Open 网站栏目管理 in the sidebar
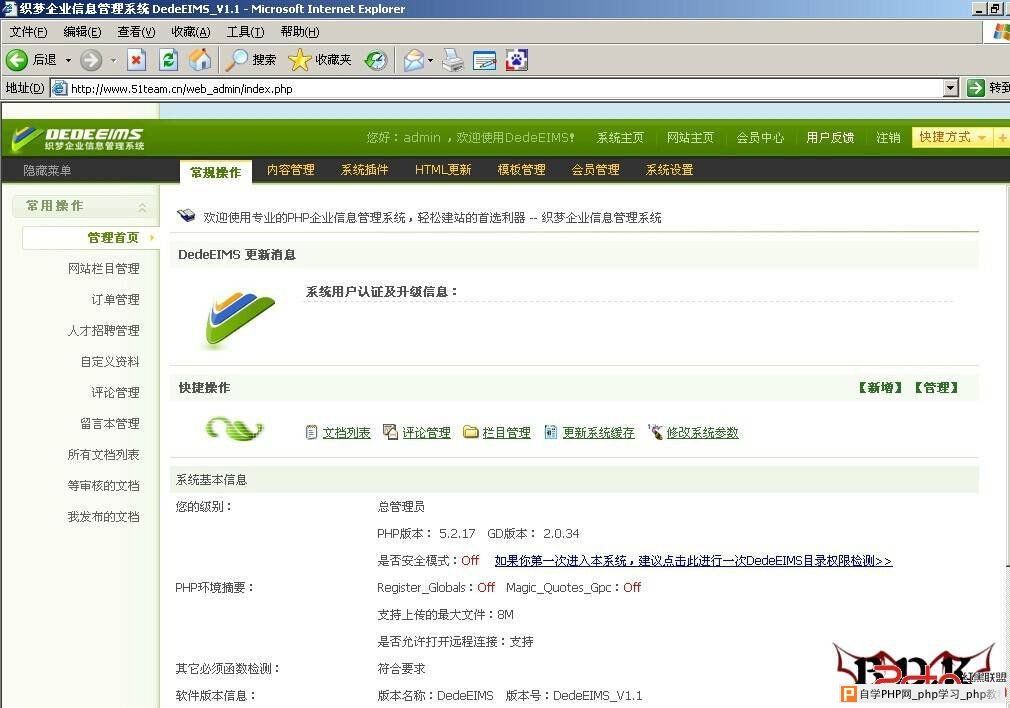The height and width of the screenshot is (708, 1010). click(104, 269)
